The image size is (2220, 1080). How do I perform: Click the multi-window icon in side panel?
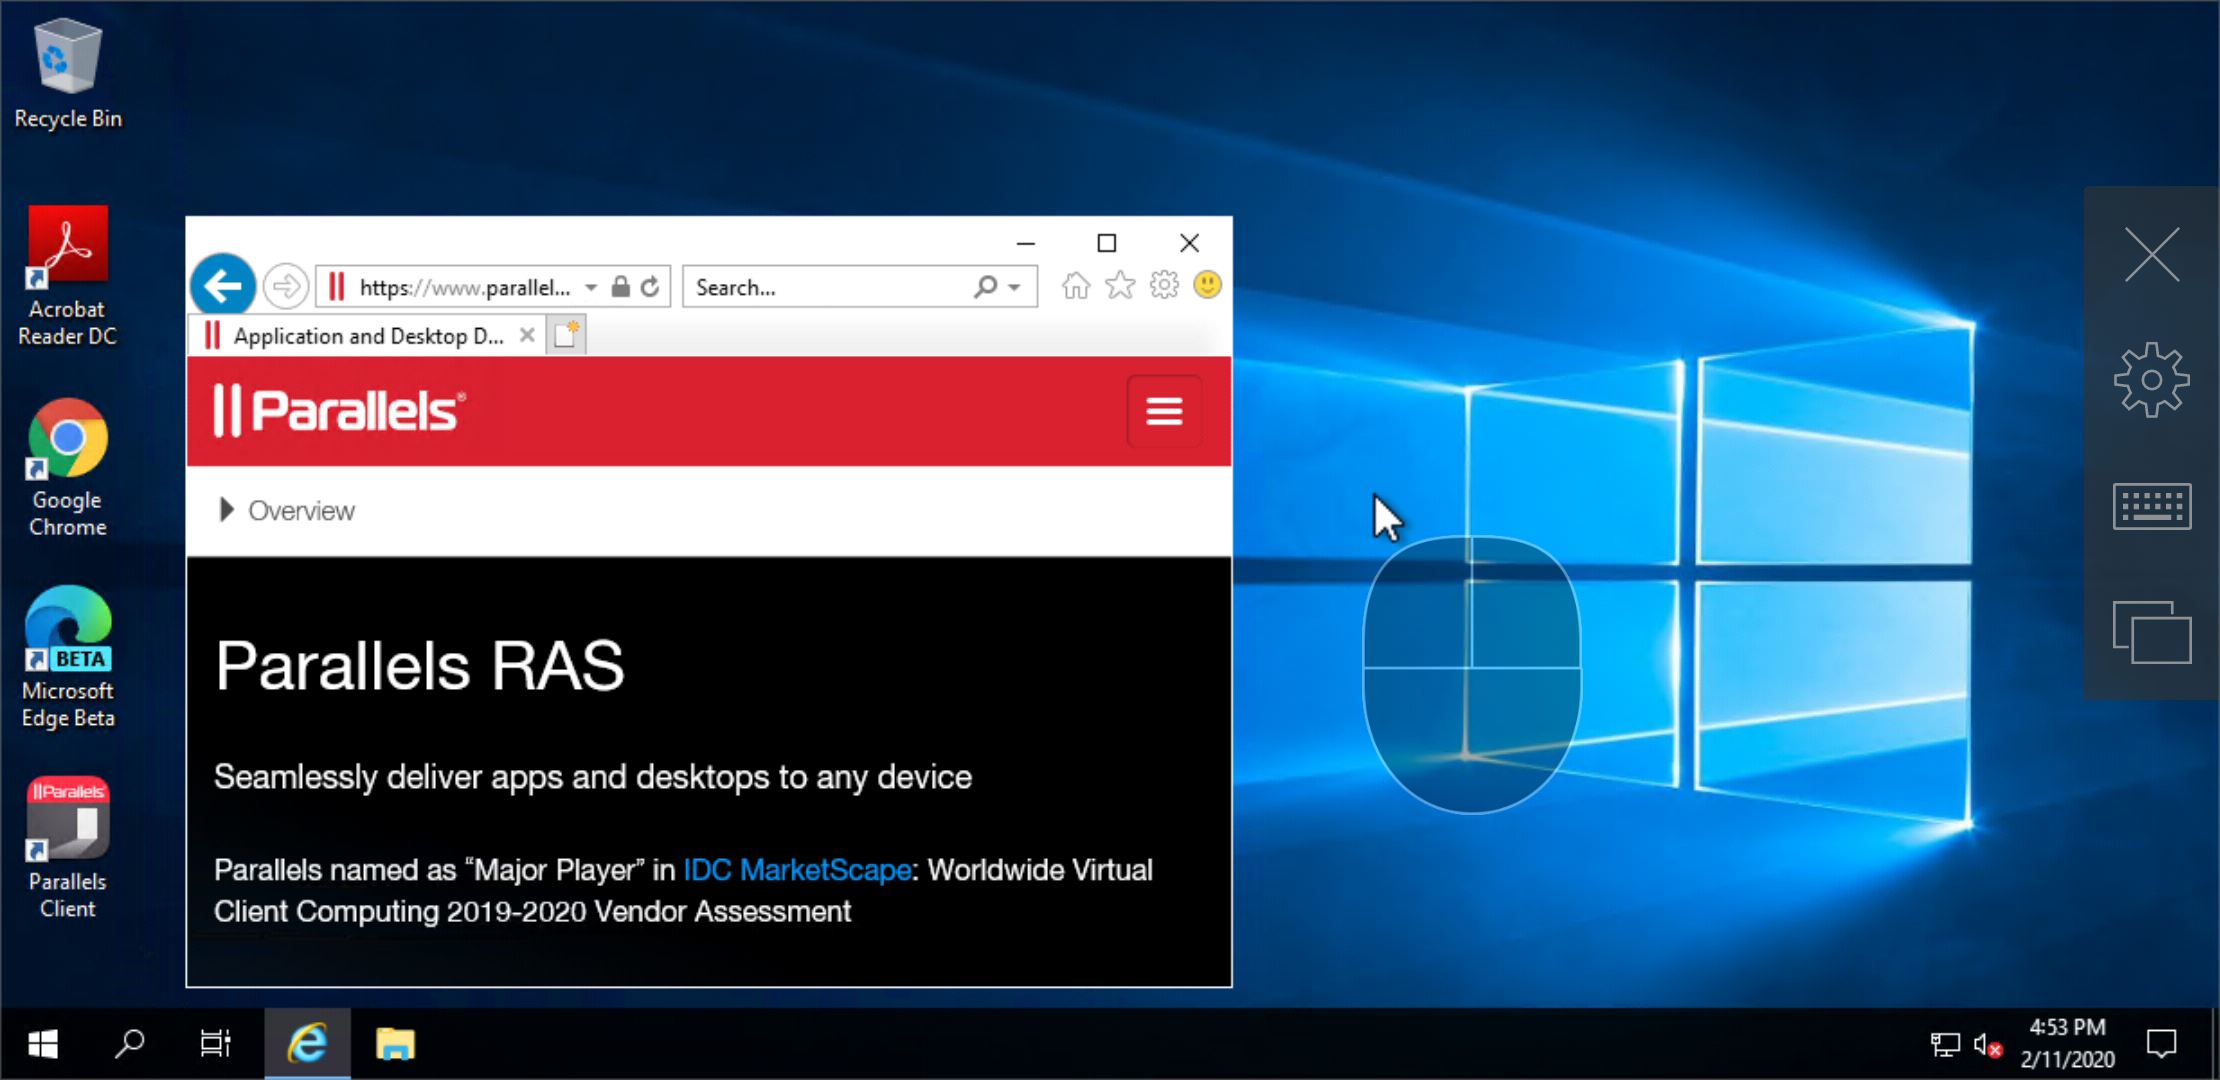point(2151,632)
